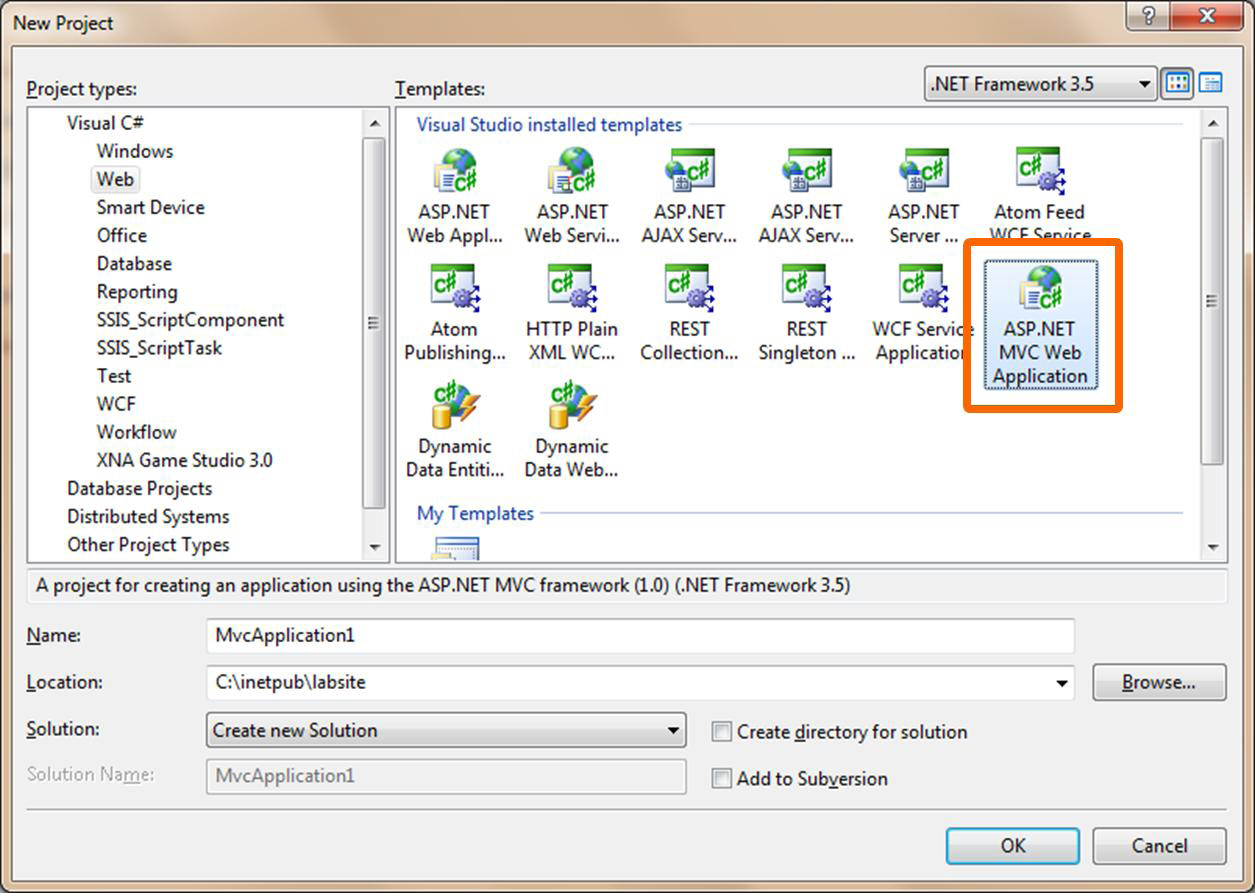Check the Add to Subversion box
1255x893 pixels.
pyautogui.click(x=722, y=778)
